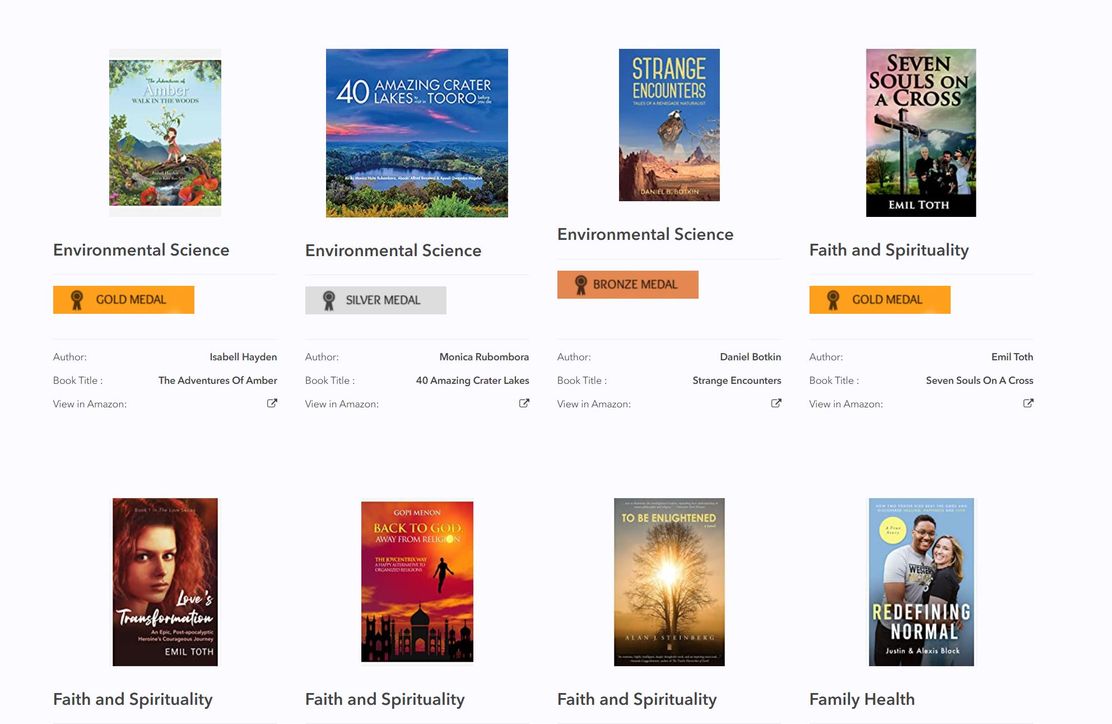Viewport: 1112px width, 724px height.
Task: Click author name Monica Rubombora
Action: pyautogui.click(x=484, y=357)
